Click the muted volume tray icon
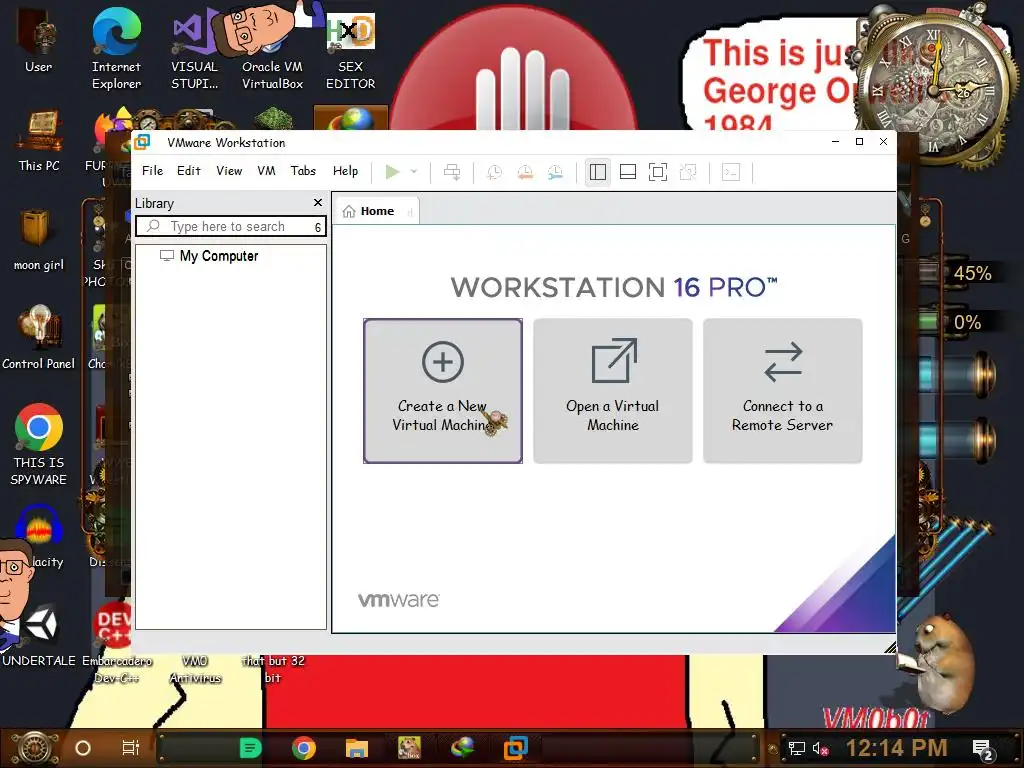Screen dimensions: 1024x768 point(820,748)
